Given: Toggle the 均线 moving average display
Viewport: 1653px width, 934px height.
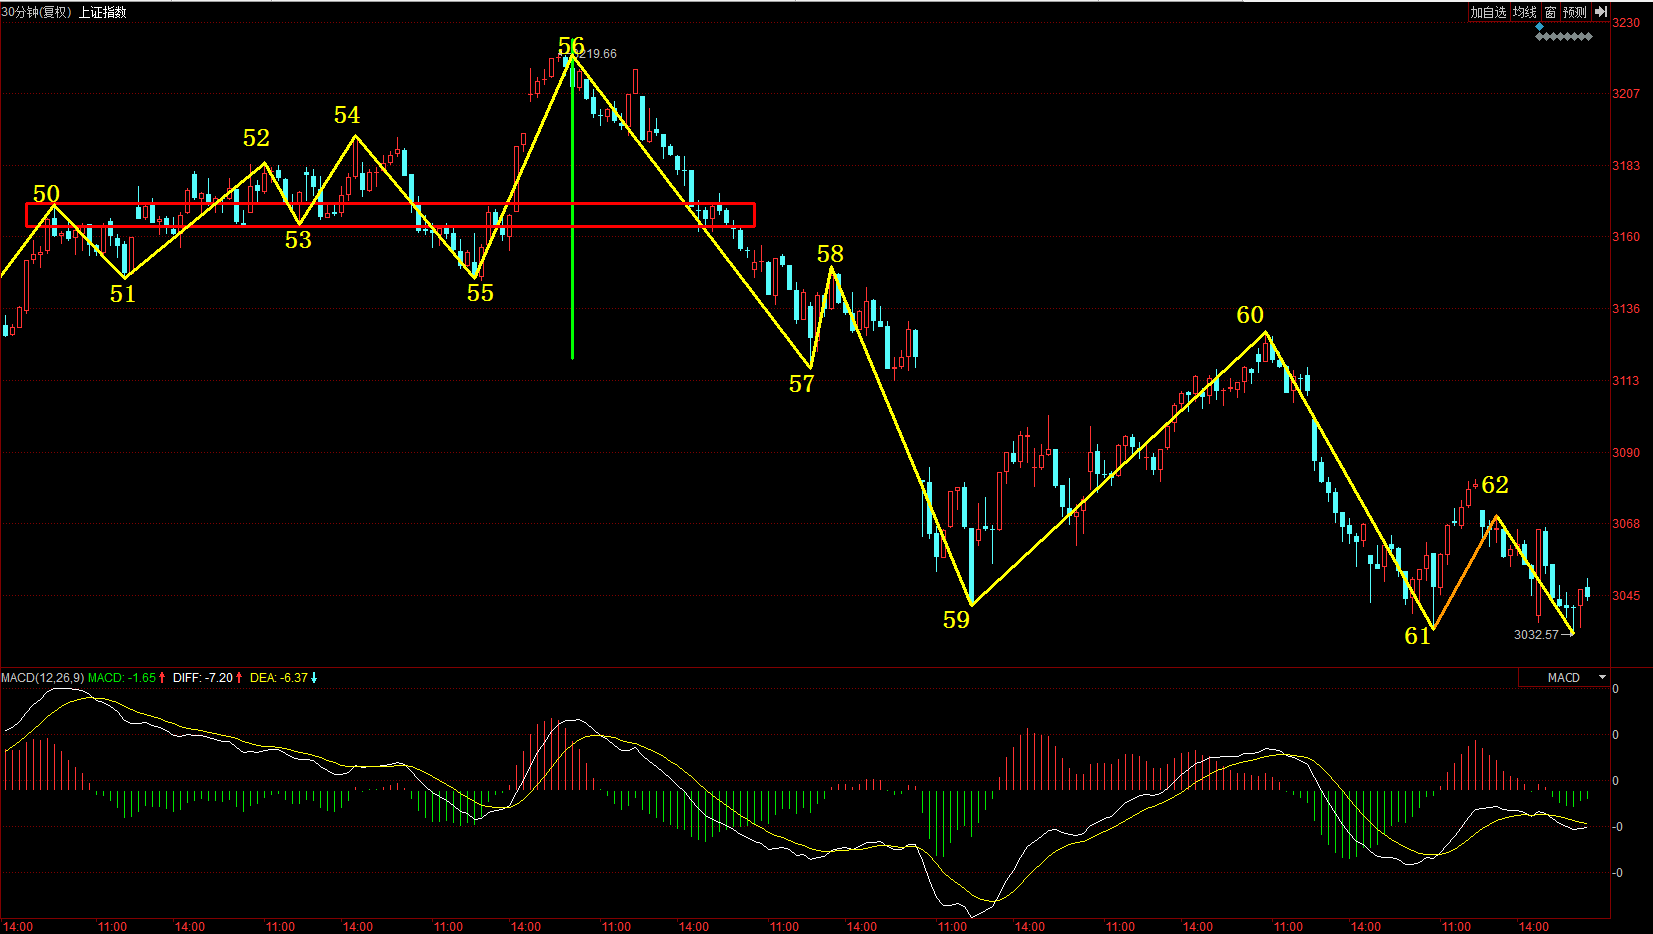Looking at the screenshot, I should 1524,12.
